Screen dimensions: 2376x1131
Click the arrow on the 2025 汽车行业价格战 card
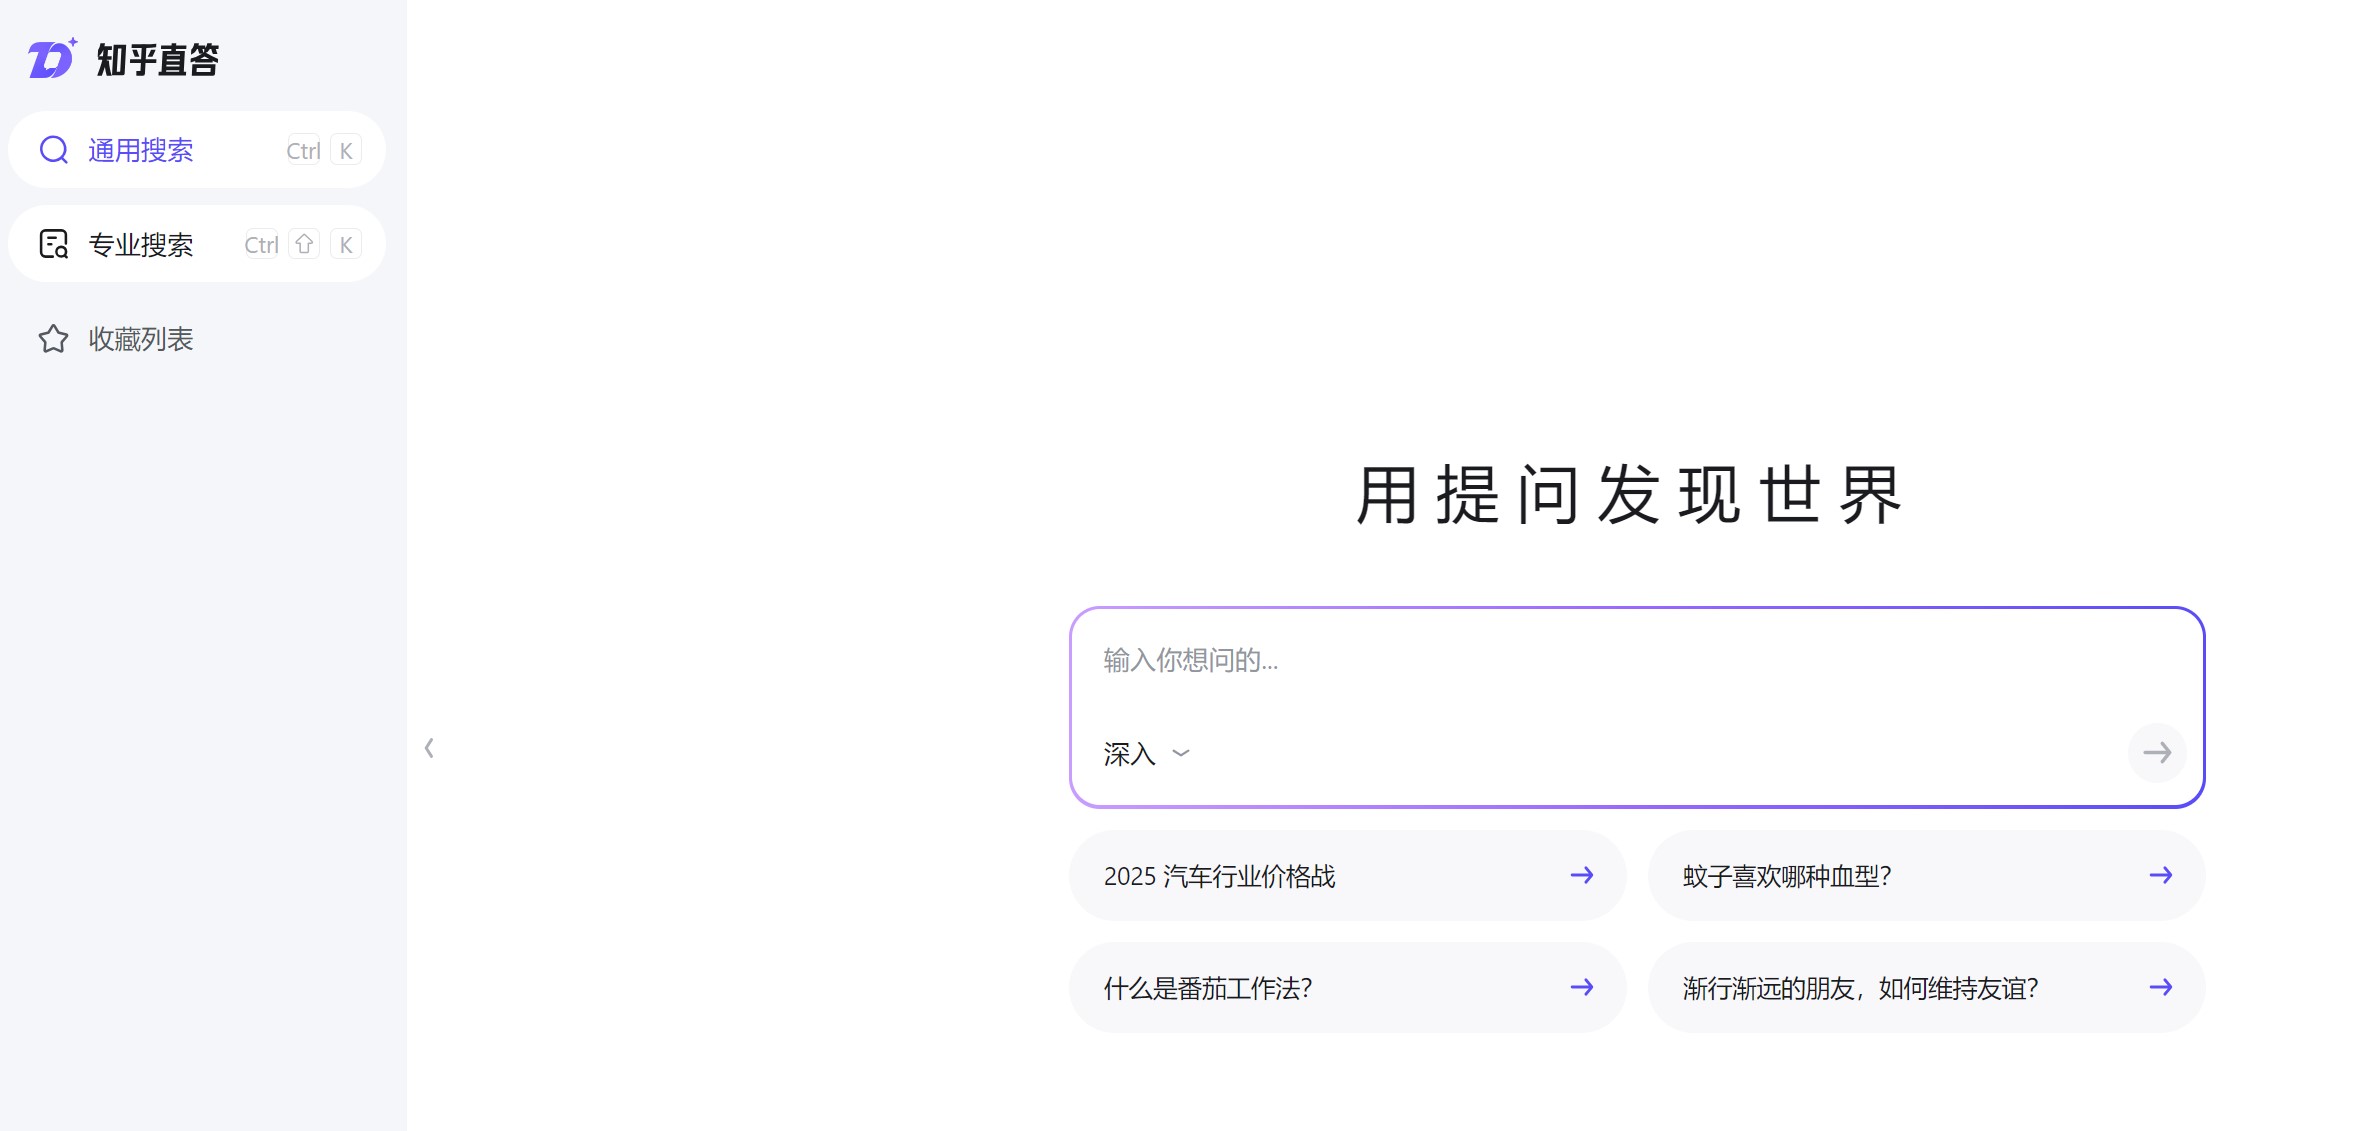1581,875
